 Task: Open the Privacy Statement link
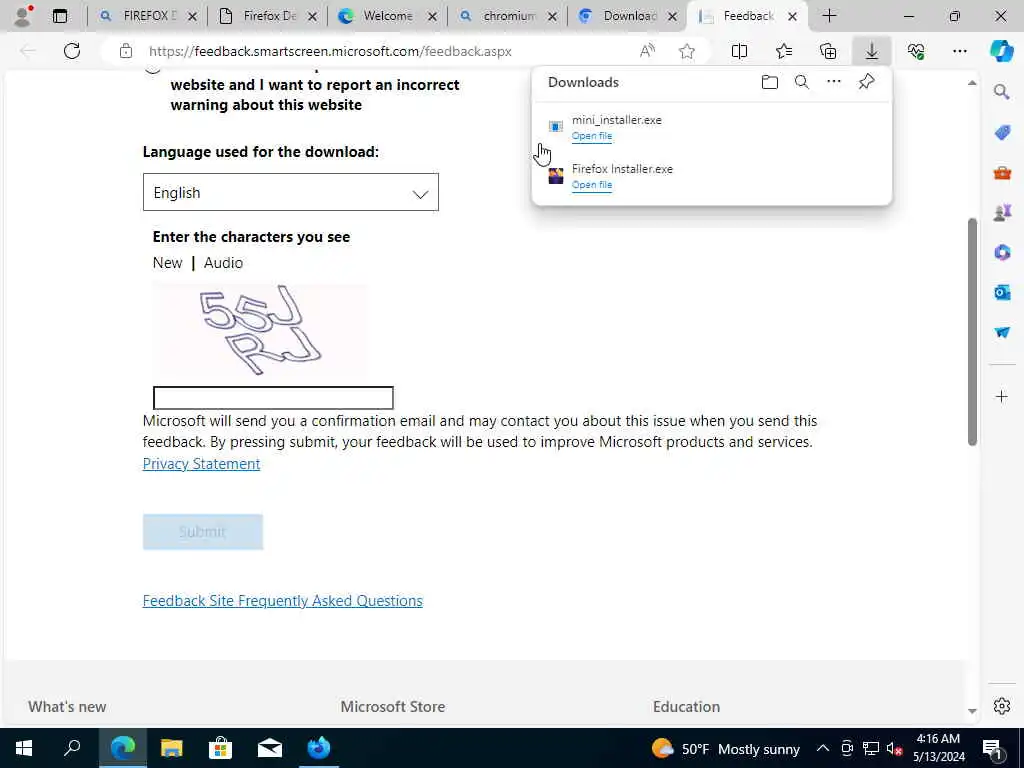coord(201,464)
